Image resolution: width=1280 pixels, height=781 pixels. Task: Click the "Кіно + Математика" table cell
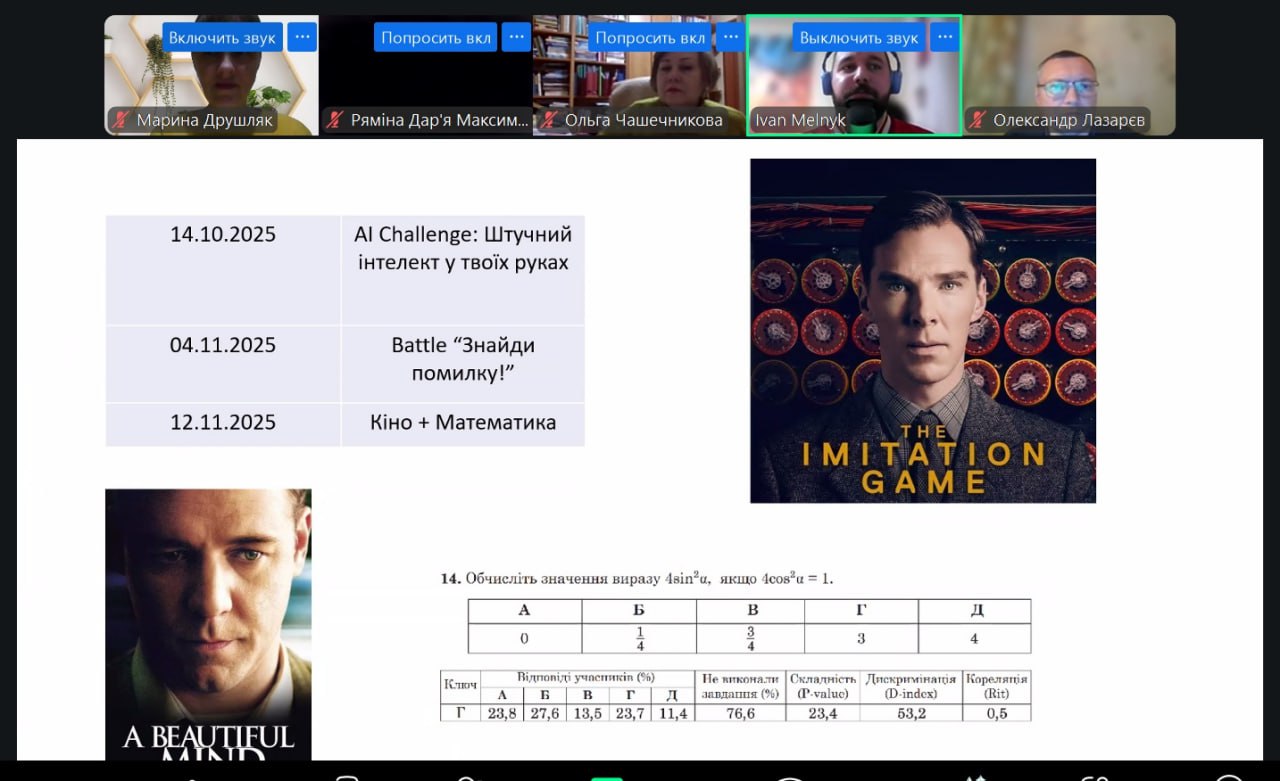(x=462, y=423)
